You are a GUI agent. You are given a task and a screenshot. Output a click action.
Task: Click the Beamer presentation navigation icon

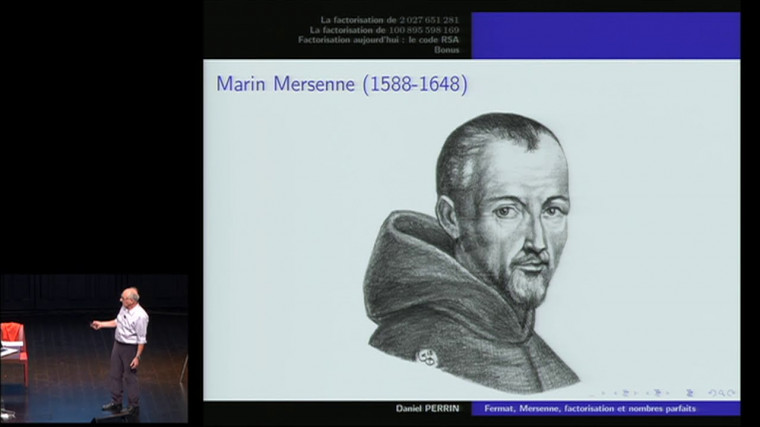pyautogui.click(x=690, y=393)
